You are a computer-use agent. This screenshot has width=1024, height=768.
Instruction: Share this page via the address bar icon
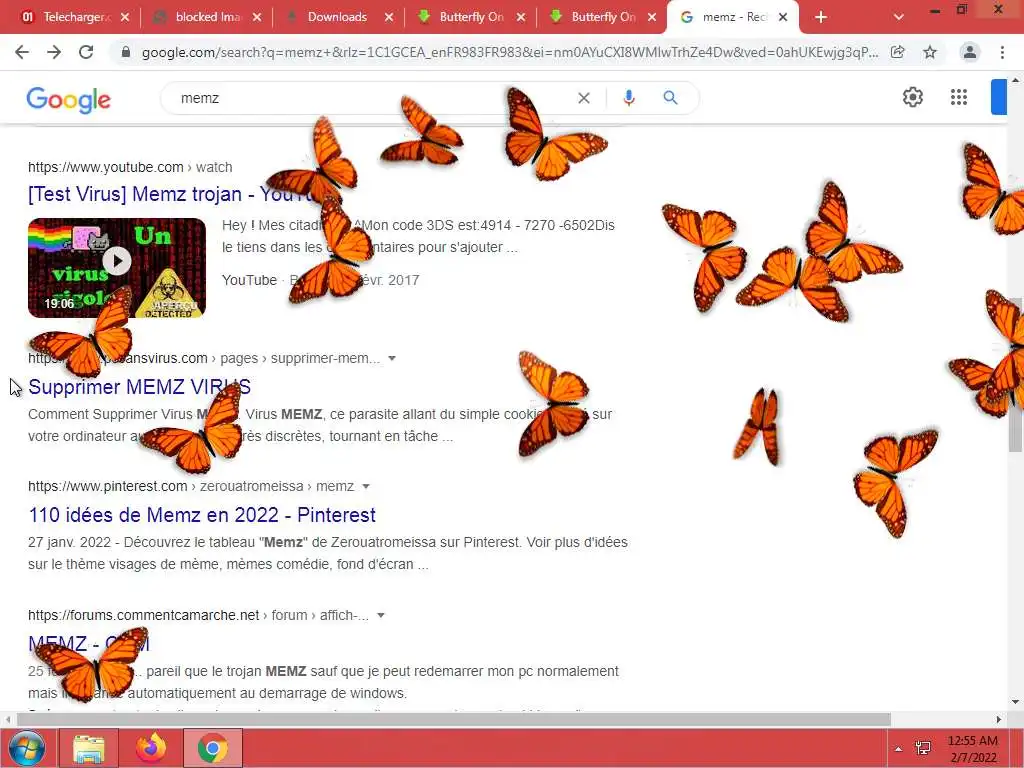898,52
